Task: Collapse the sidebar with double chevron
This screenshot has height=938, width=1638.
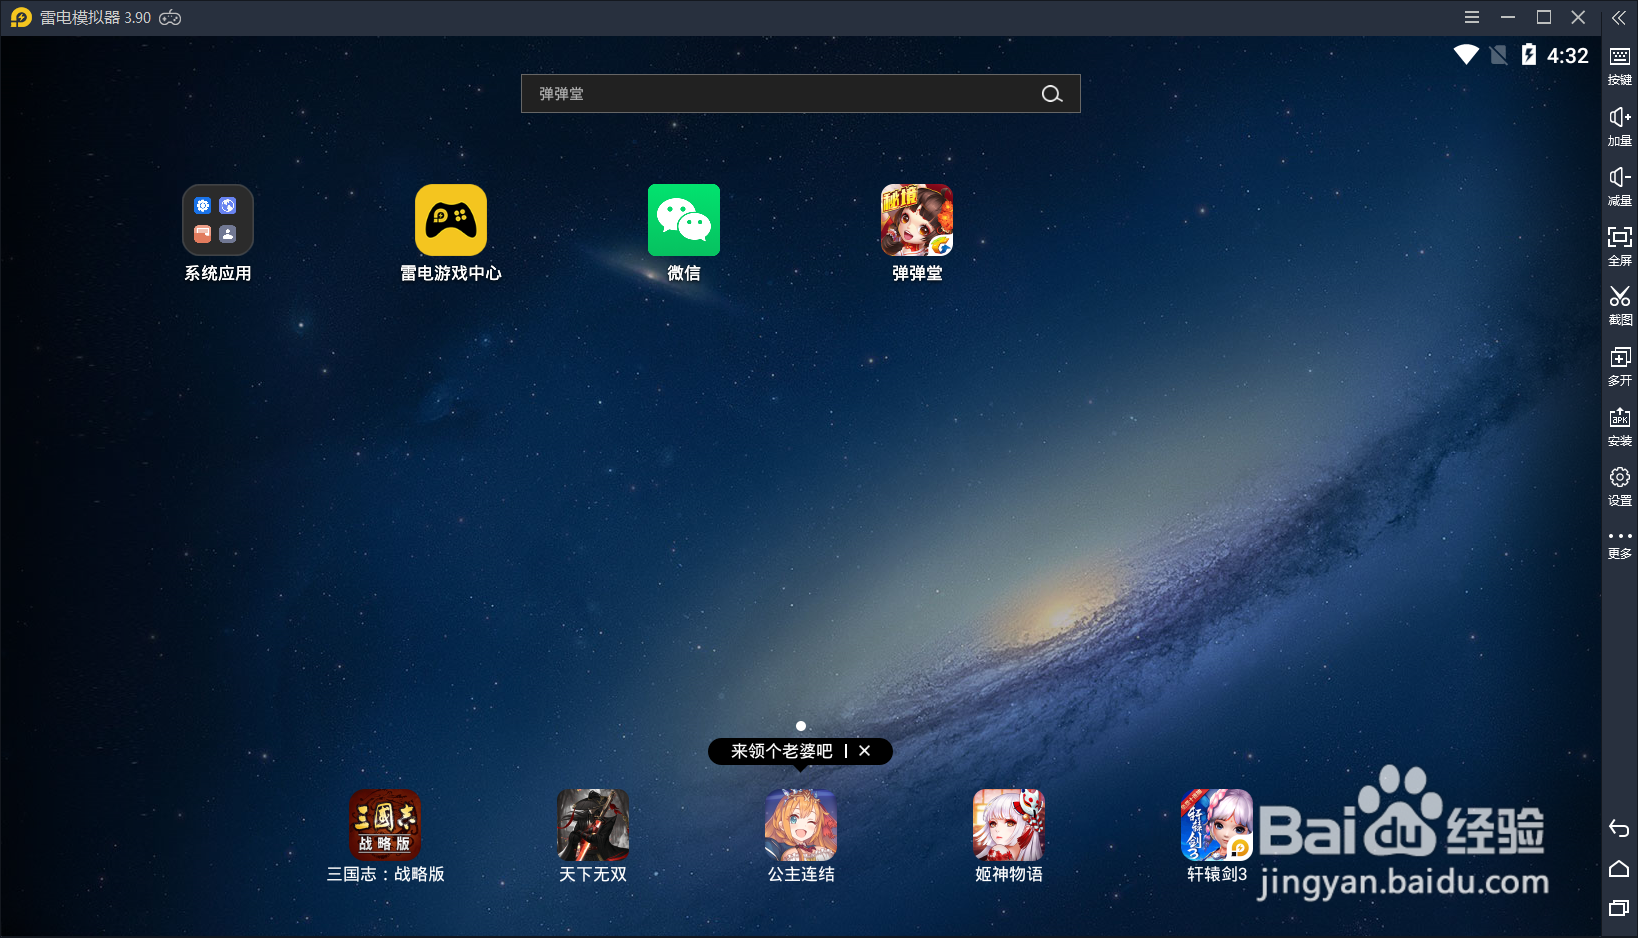Action: coord(1619,18)
